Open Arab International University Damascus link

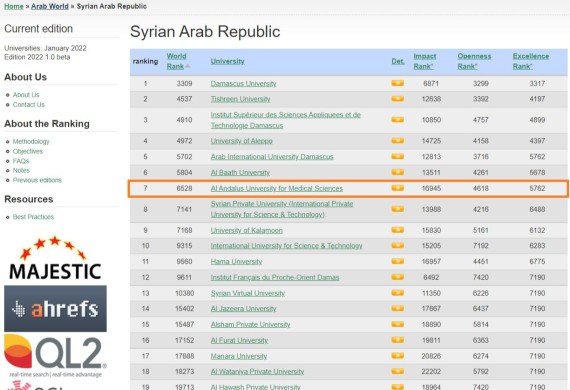272,157
